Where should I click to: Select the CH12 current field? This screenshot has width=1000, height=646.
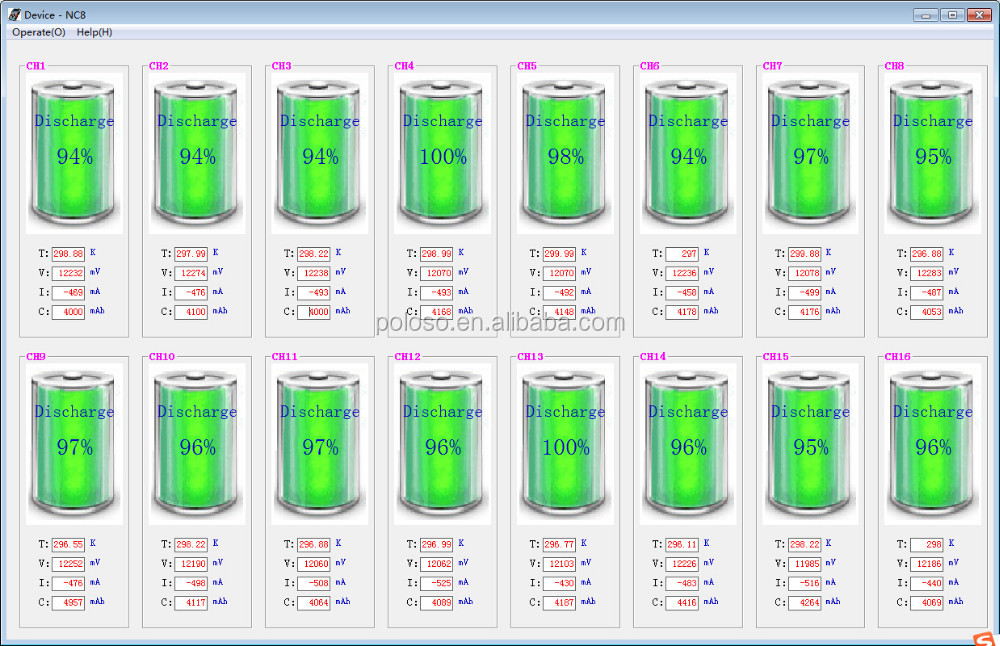[436, 583]
